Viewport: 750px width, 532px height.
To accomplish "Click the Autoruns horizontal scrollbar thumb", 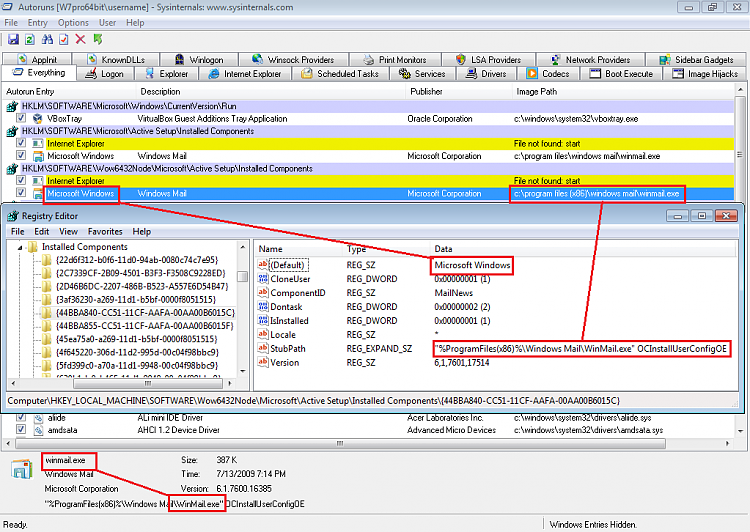I will [x=340, y=443].
